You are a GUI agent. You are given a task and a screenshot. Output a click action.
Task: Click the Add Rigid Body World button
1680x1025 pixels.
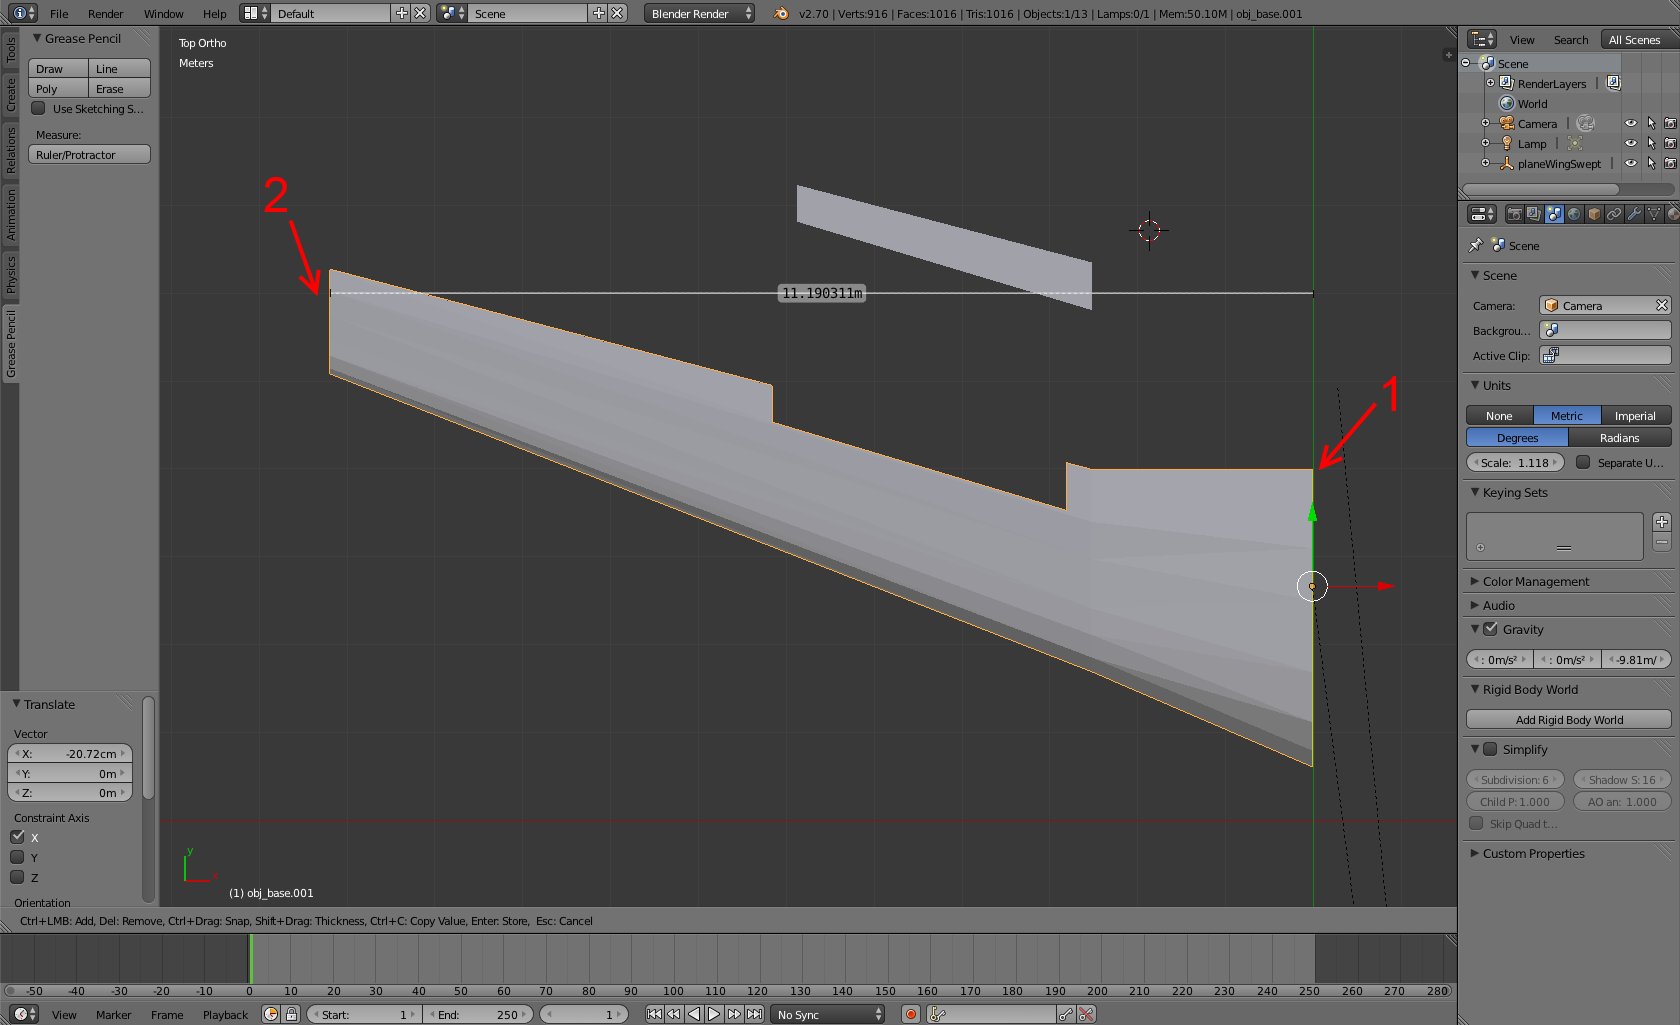click(1568, 720)
